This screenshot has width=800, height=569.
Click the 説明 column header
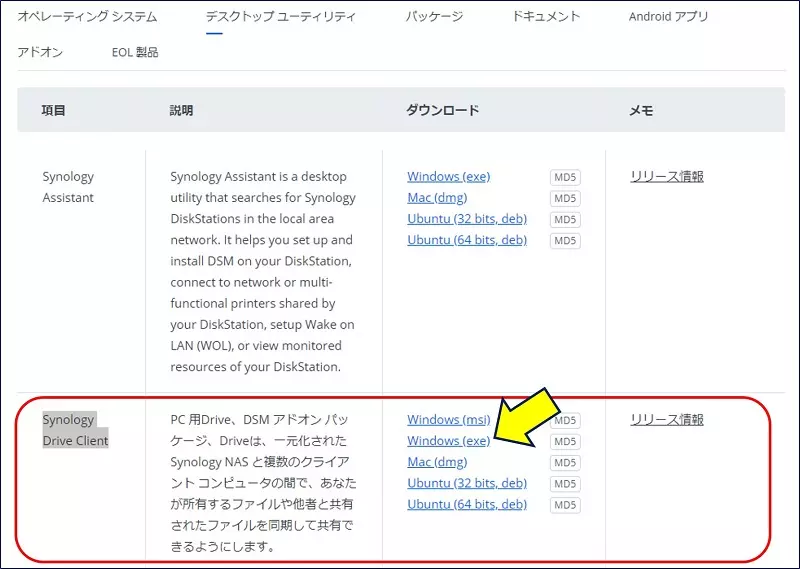tap(181, 110)
